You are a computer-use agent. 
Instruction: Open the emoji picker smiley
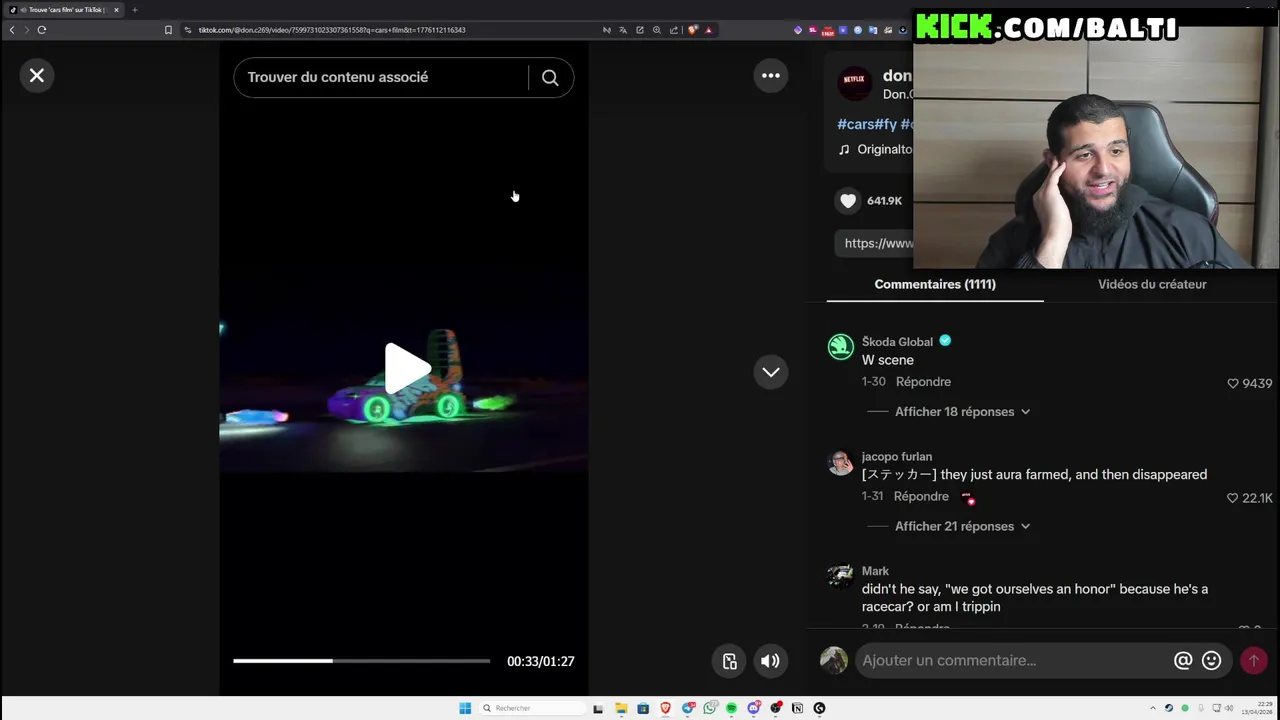coord(1212,660)
